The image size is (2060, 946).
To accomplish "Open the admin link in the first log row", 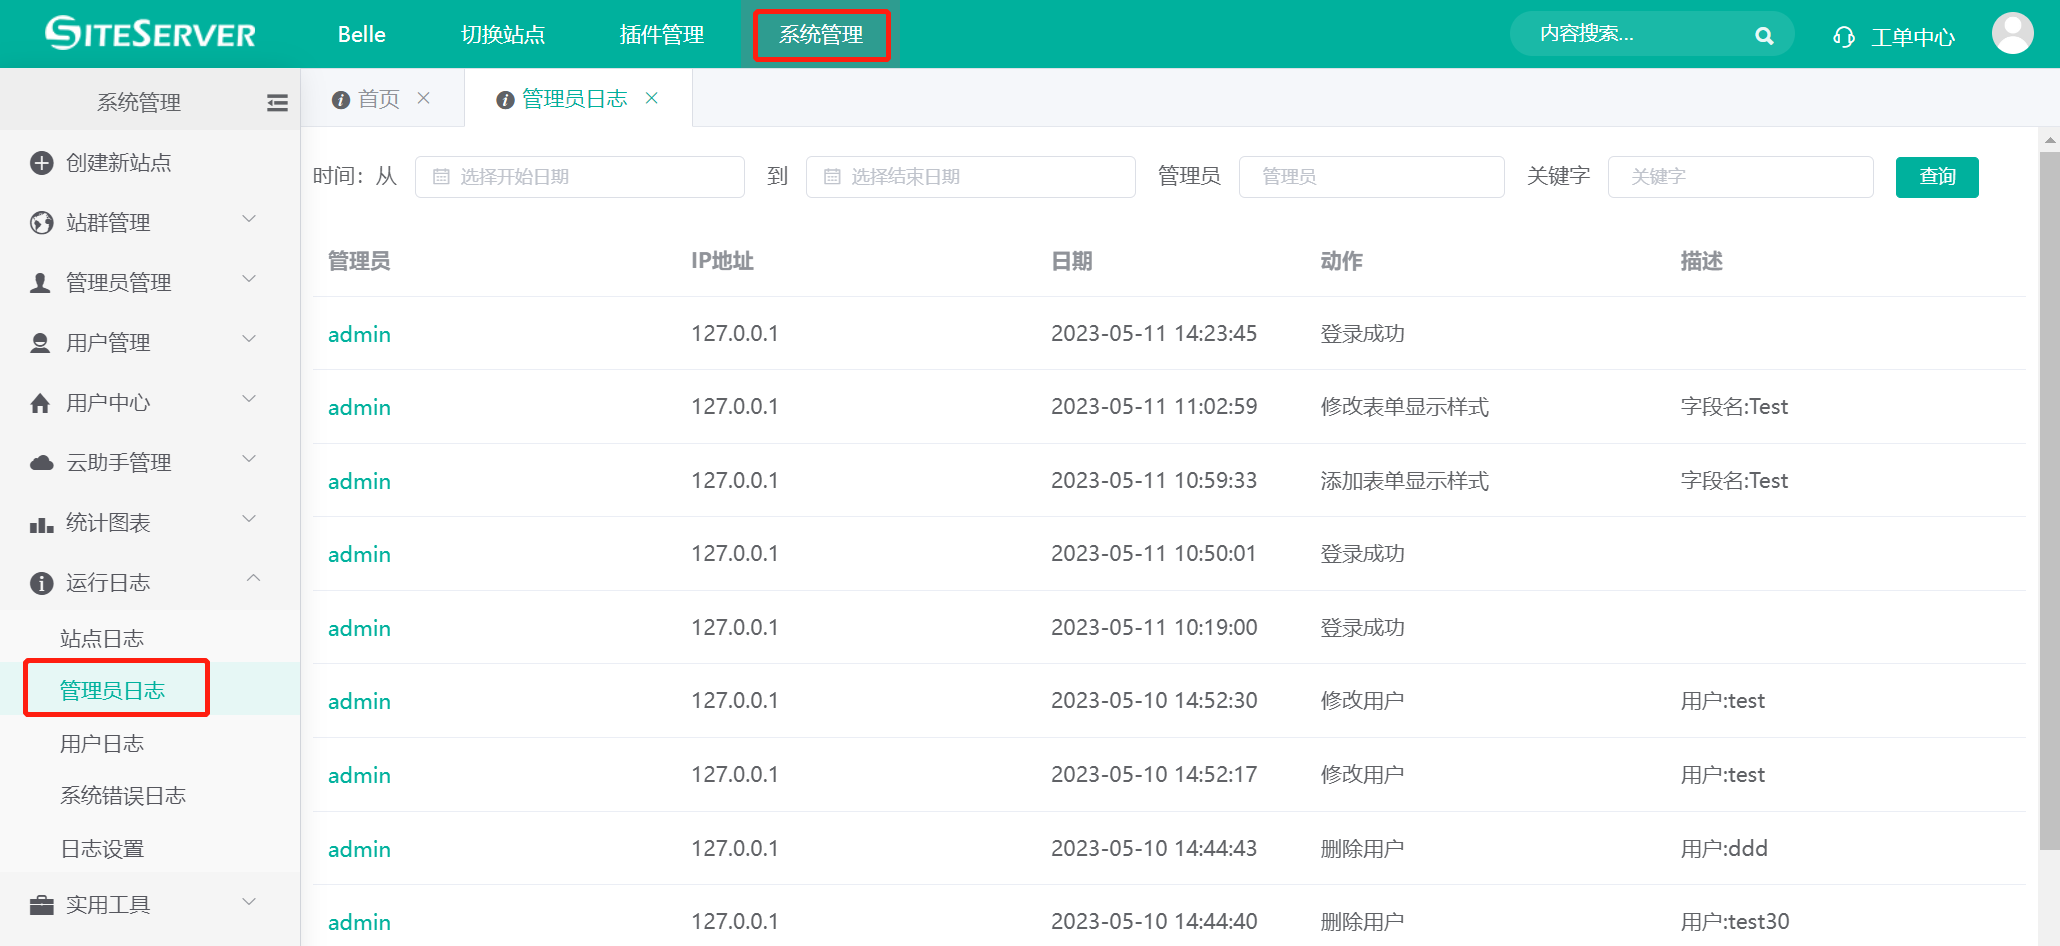I will [x=359, y=334].
